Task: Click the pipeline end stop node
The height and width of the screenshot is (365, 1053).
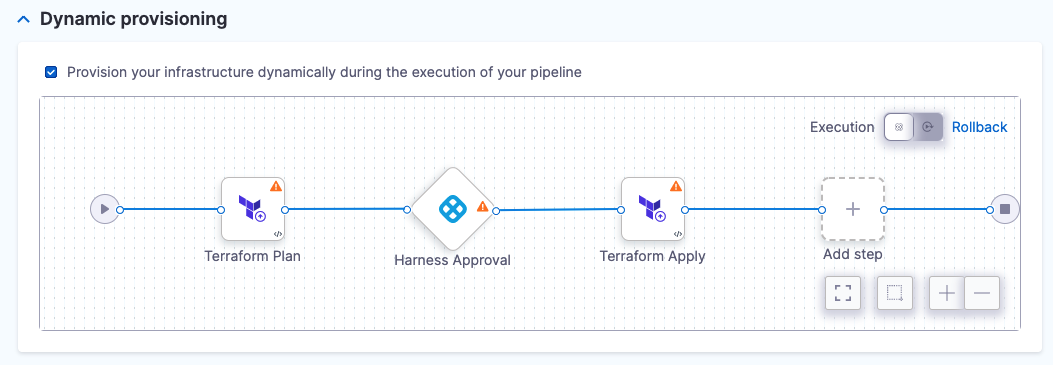Action: click(x=1005, y=209)
